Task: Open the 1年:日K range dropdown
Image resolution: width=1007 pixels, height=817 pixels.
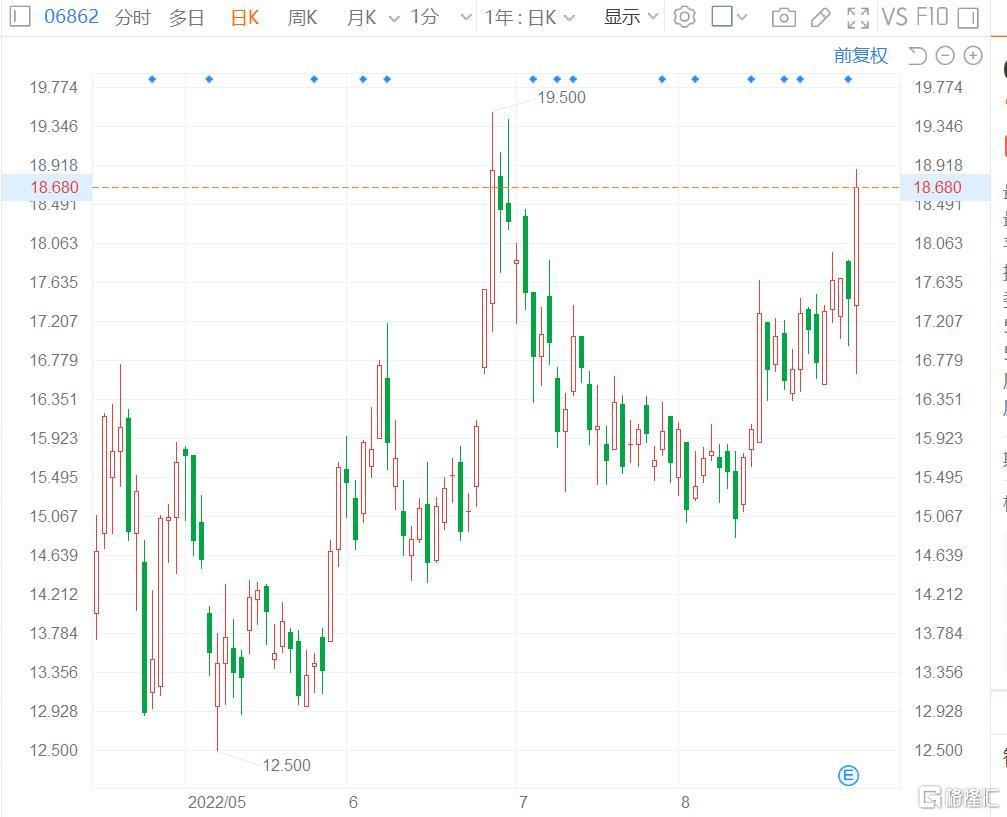Action: (x=530, y=17)
